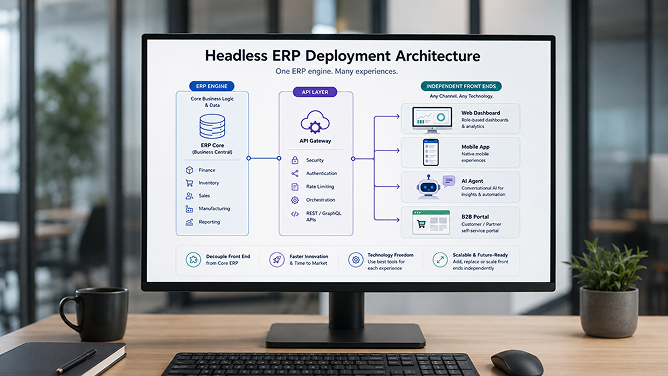Click 'Conversational AI for insights & automation' text
This screenshot has height=376, width=668.
pyautogui.click(x=483, y=191)
